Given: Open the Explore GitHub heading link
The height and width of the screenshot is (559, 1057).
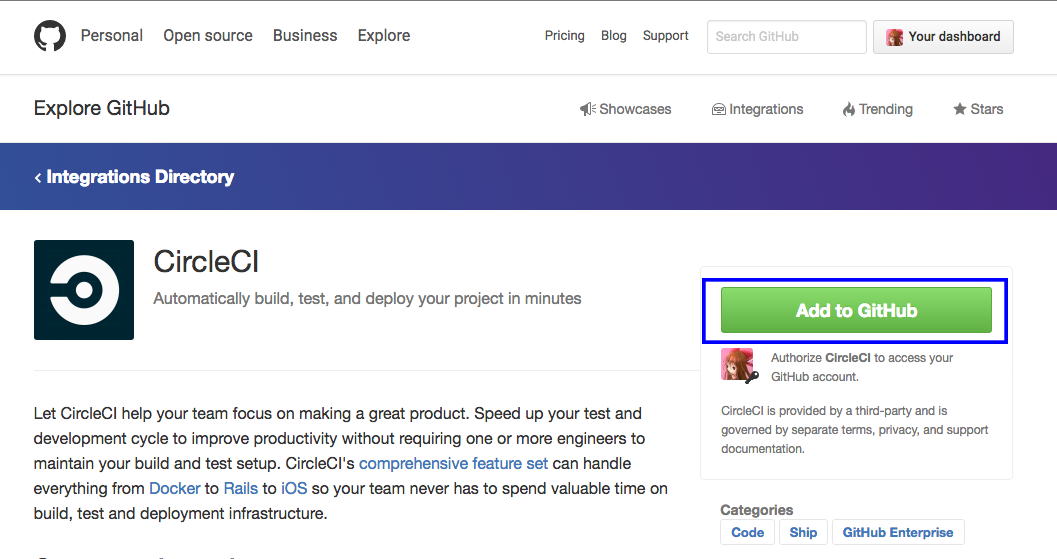Looking at the screenshot, I should pyautogui.click(x=102, y=109).
